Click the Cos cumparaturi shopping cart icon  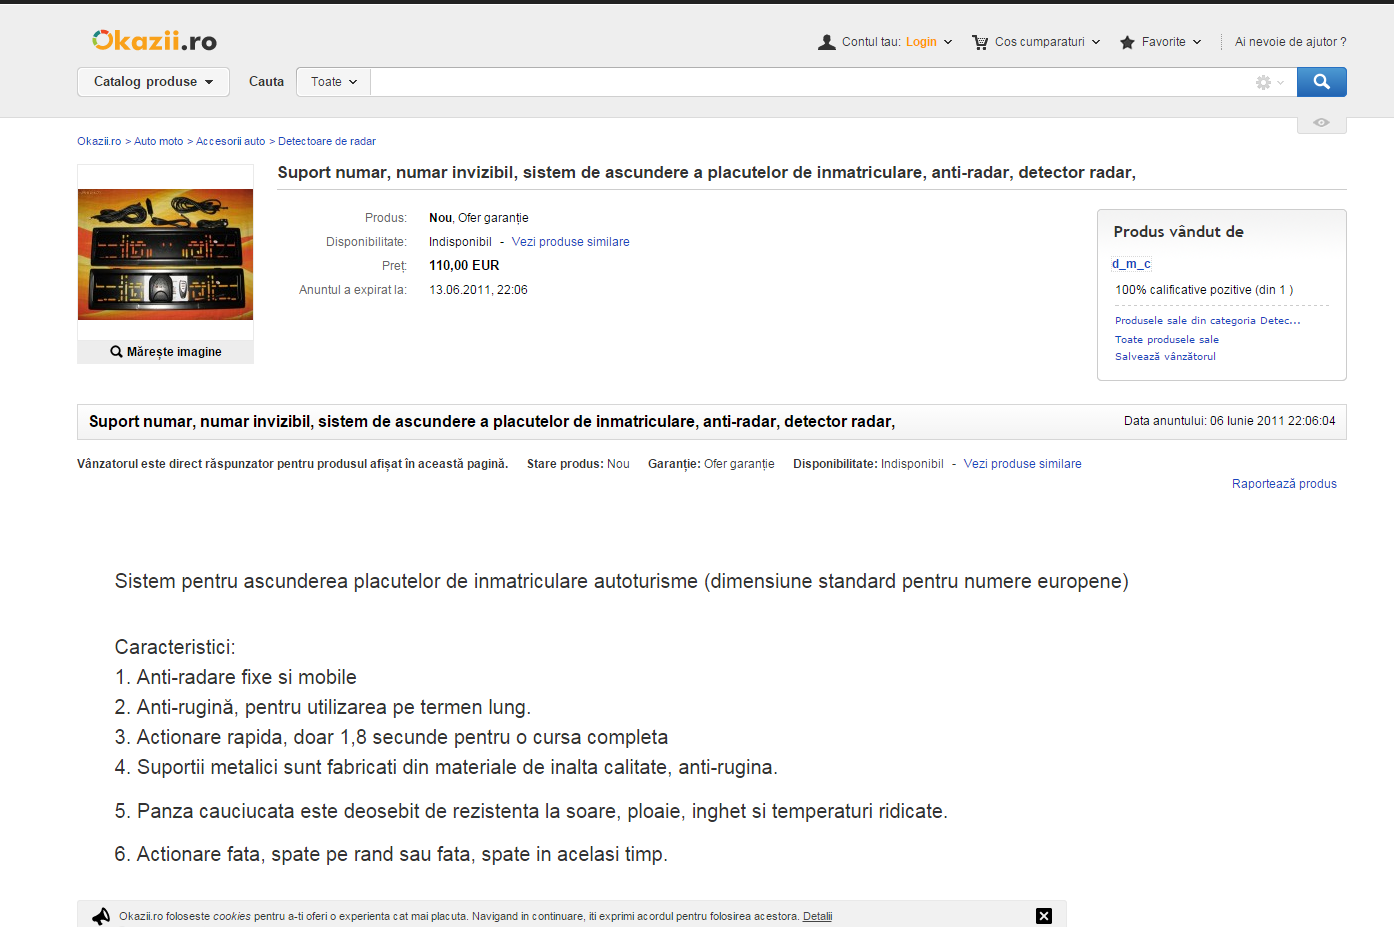pos(979,41)
